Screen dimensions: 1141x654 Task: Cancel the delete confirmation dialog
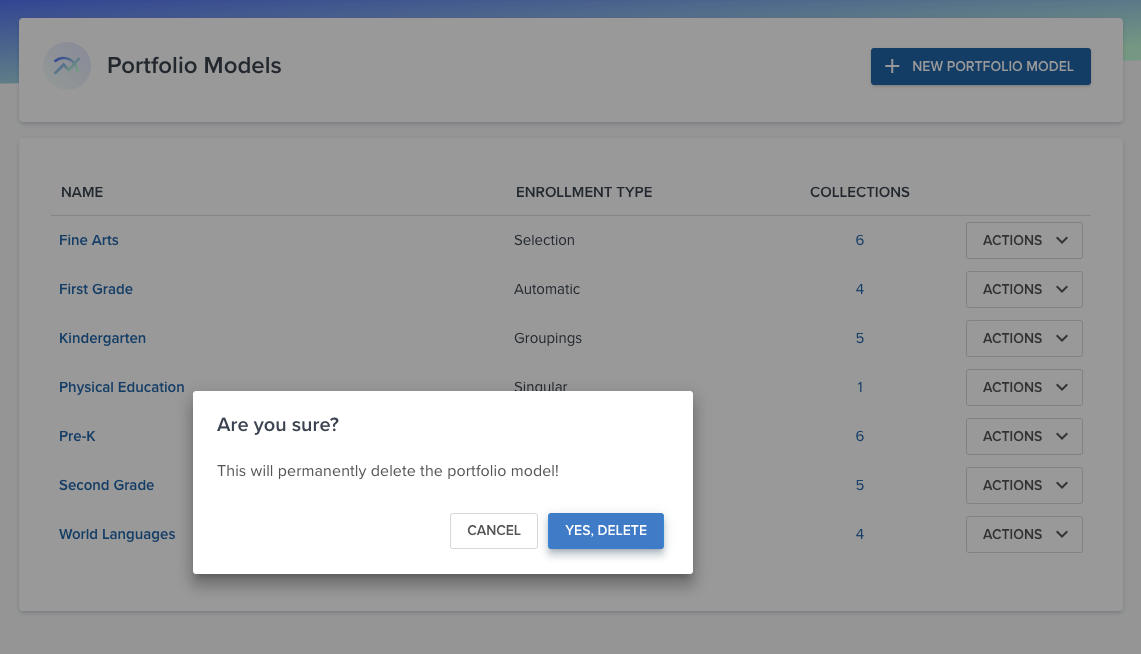494,530
